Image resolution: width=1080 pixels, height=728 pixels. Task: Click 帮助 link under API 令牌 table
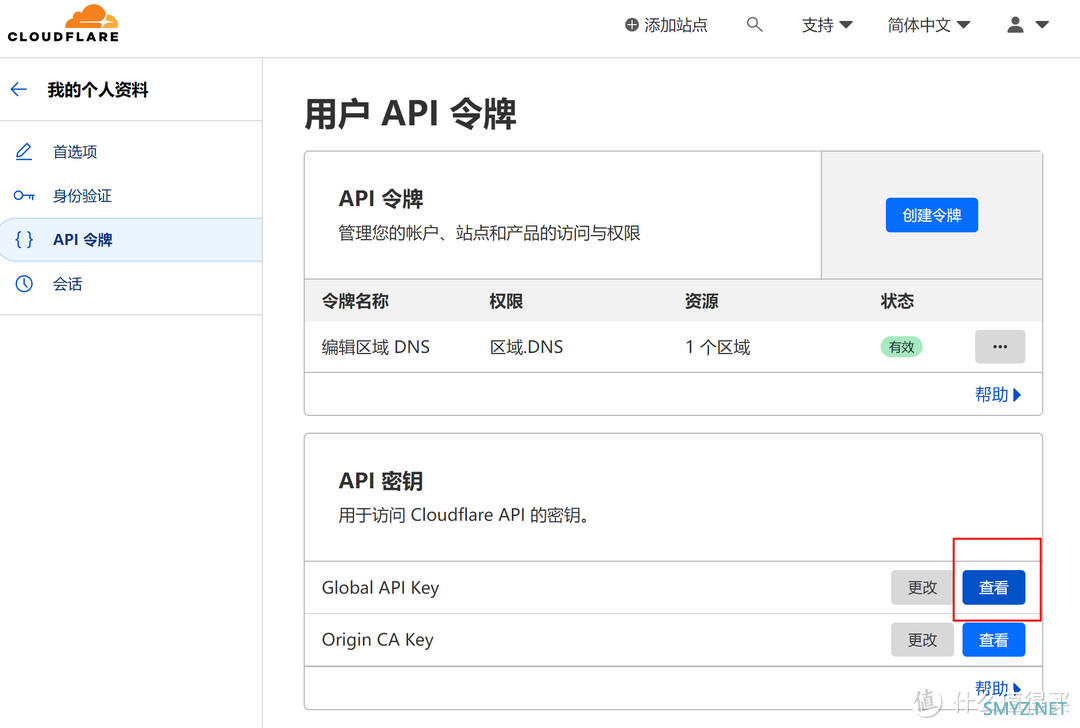[998, 395]
